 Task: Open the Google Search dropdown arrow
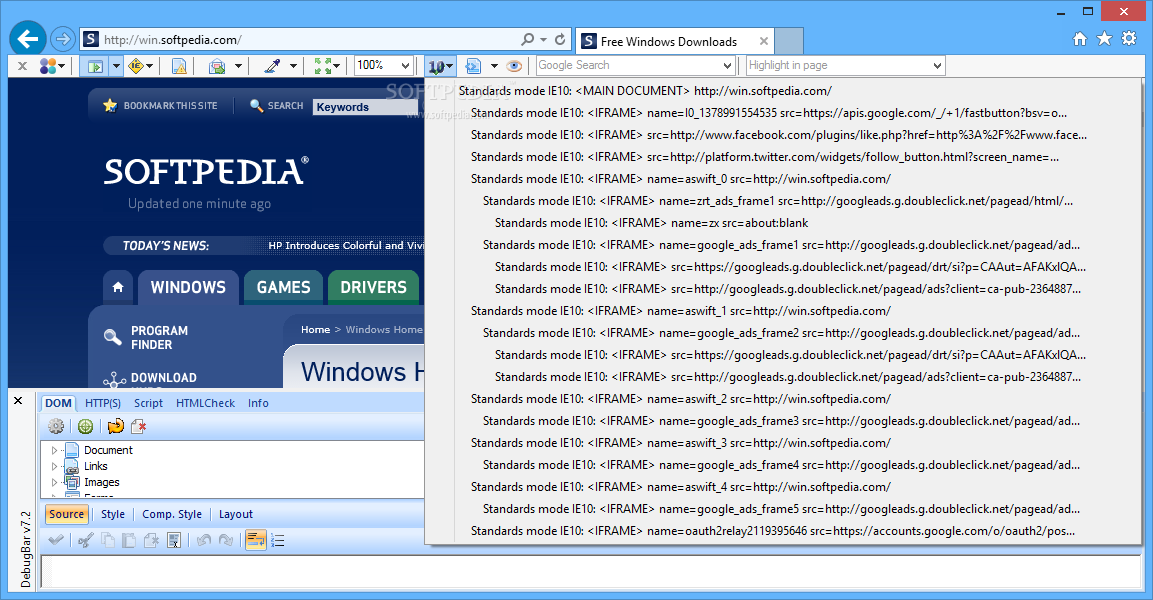pyautogui.click(x=727, y=65)
